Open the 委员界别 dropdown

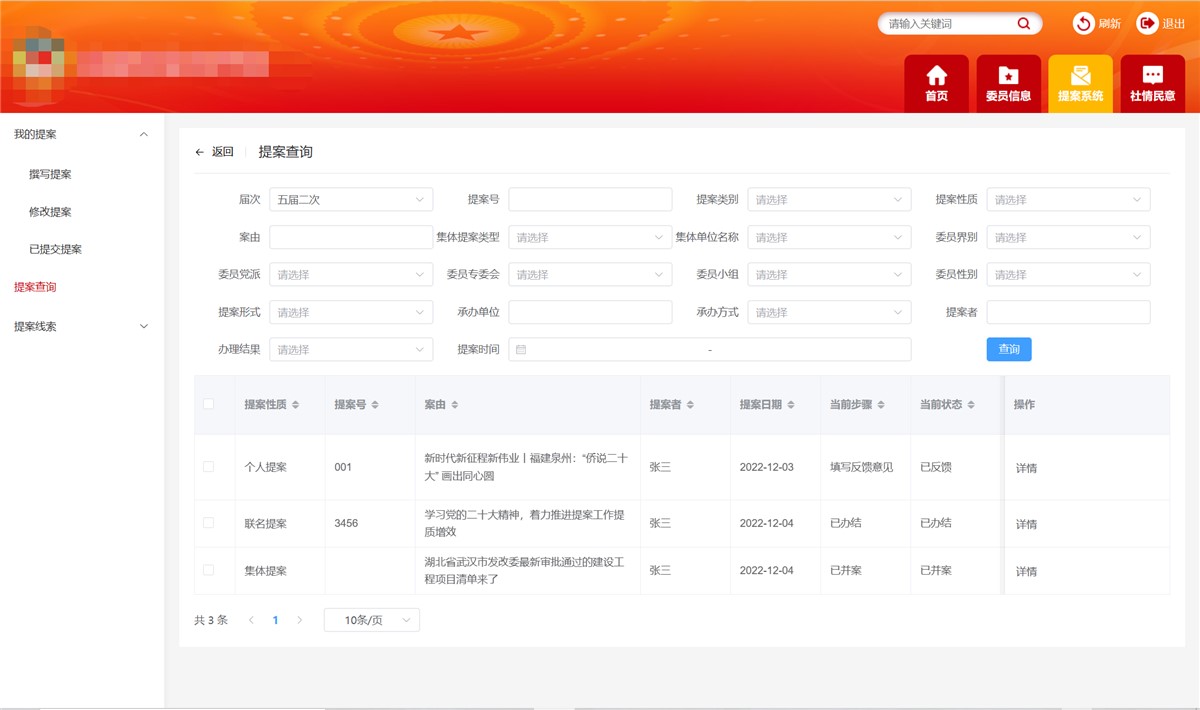click(1068, 237)
